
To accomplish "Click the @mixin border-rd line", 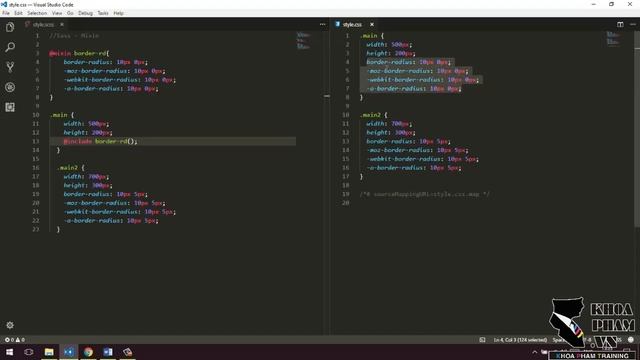I will point(79,53).
